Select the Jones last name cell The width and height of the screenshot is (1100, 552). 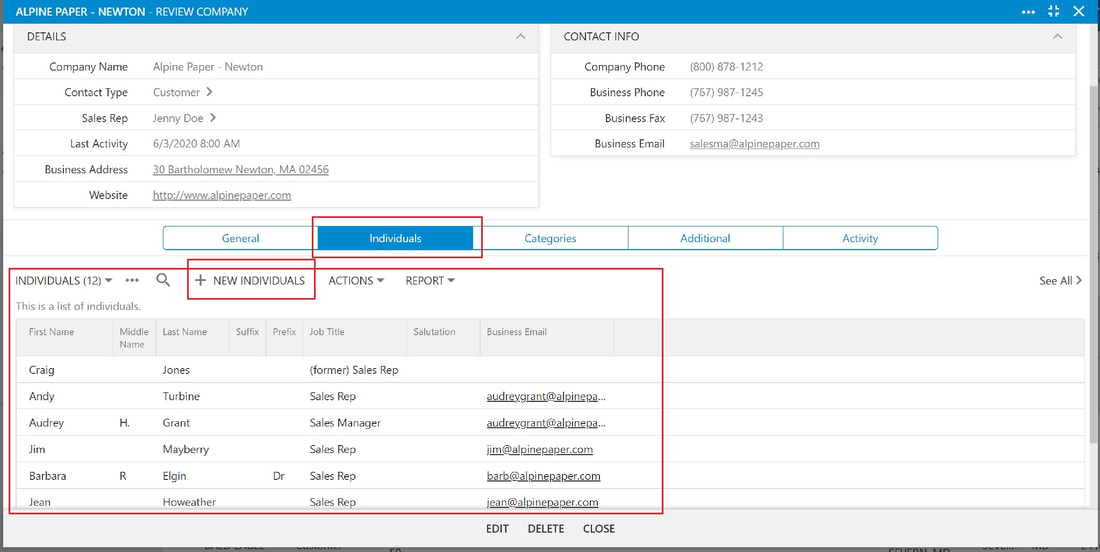tap(176, 370)
